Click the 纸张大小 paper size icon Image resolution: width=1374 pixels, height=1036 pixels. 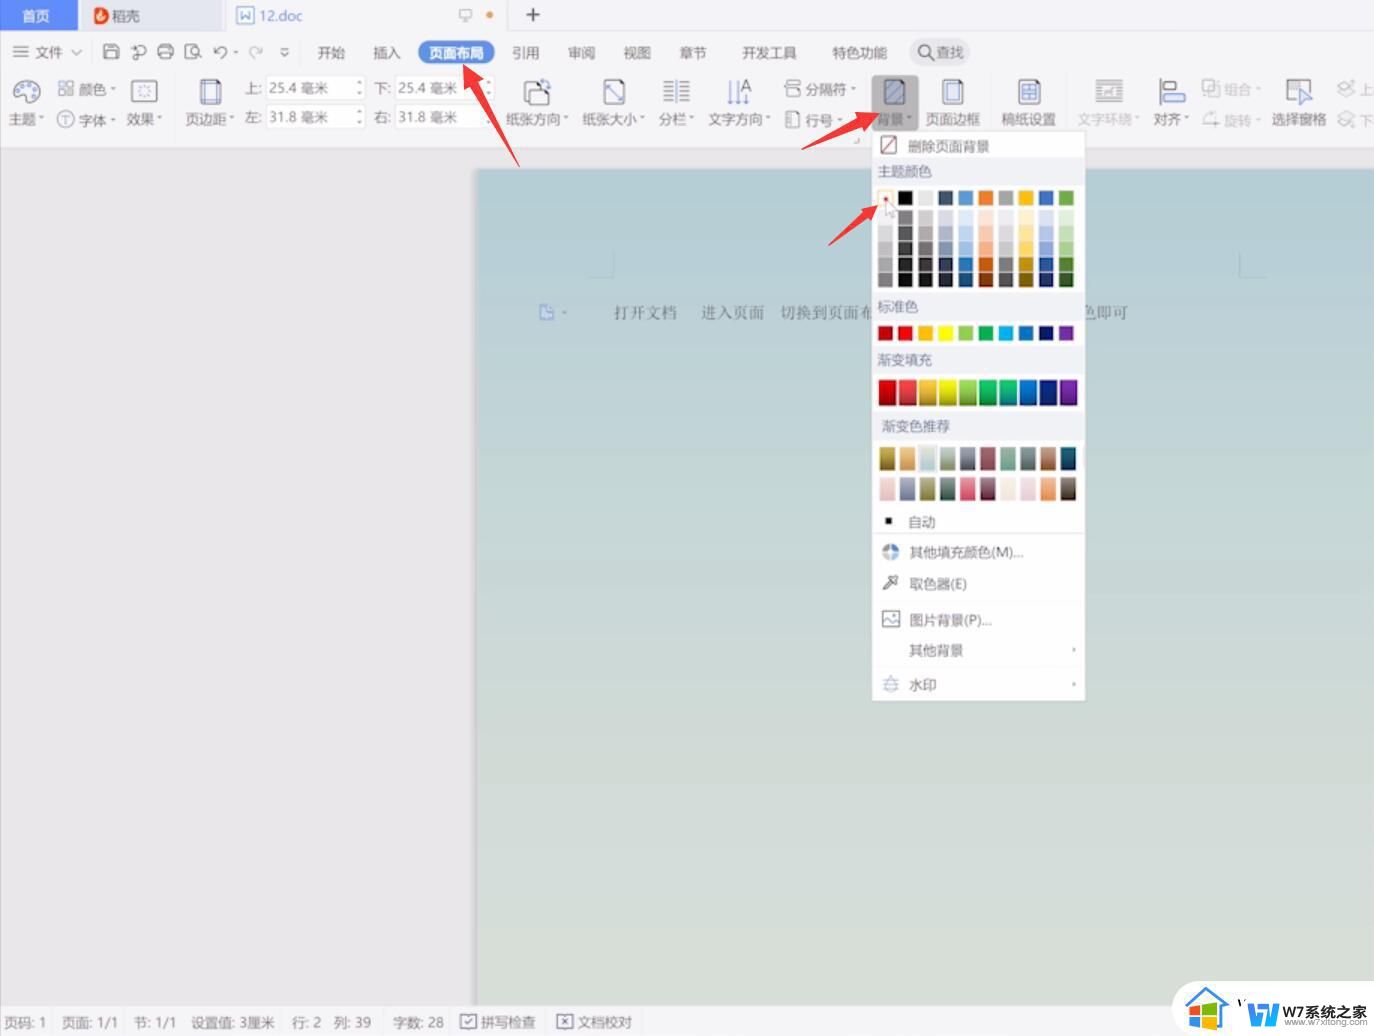pyautogui.click(x=614, y=92)
